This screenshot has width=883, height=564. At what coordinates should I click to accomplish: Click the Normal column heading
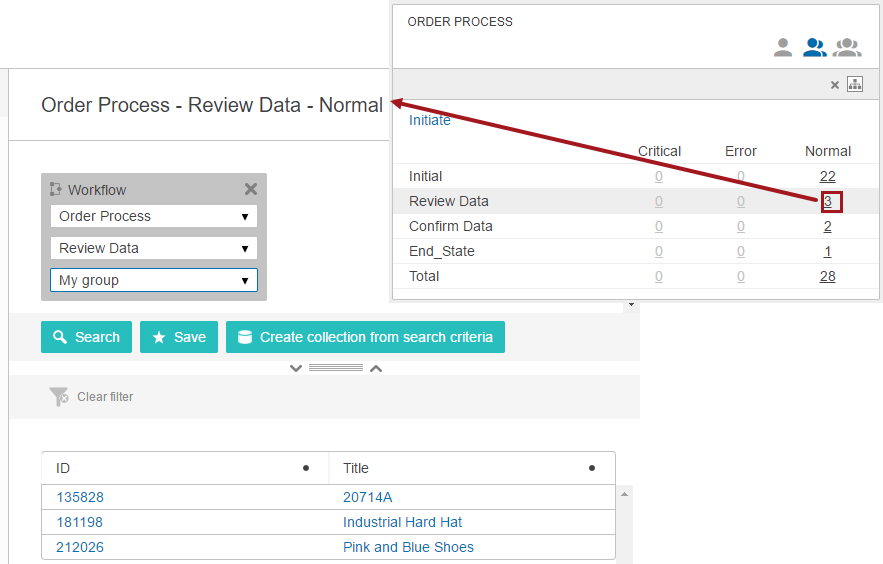[x=828, y=151]
